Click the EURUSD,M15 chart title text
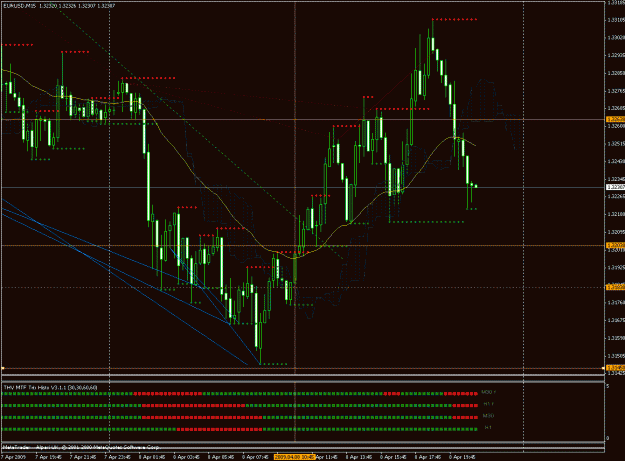 coord(19,6)
